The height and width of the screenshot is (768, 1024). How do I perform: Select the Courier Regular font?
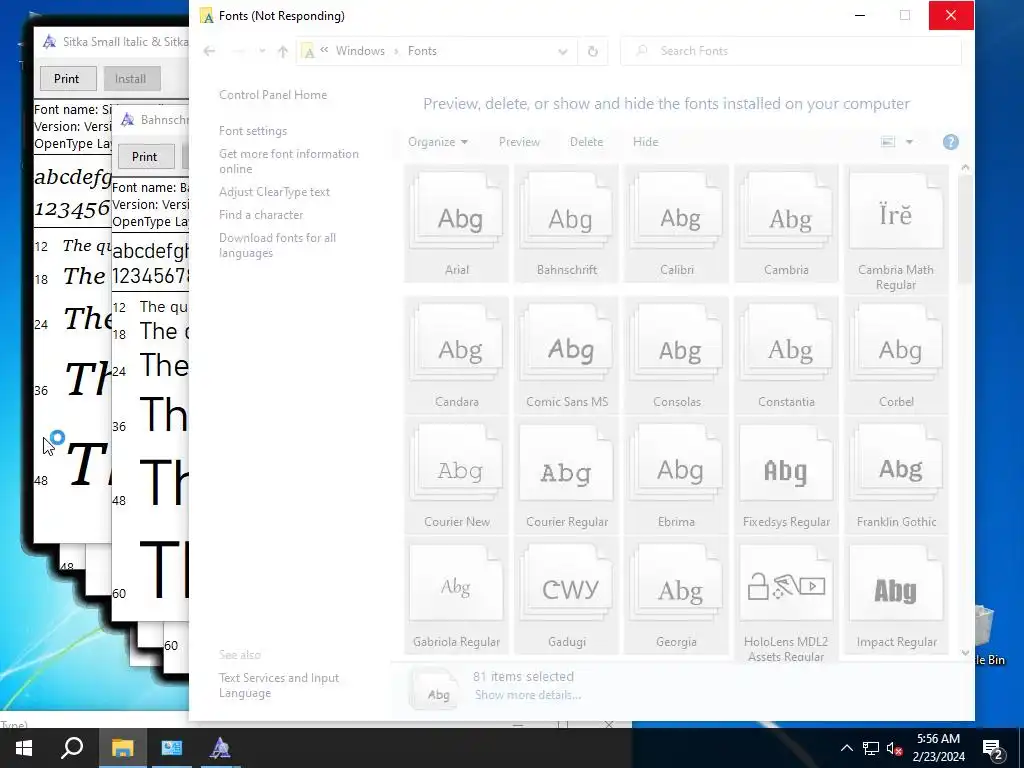coord(566,475)
